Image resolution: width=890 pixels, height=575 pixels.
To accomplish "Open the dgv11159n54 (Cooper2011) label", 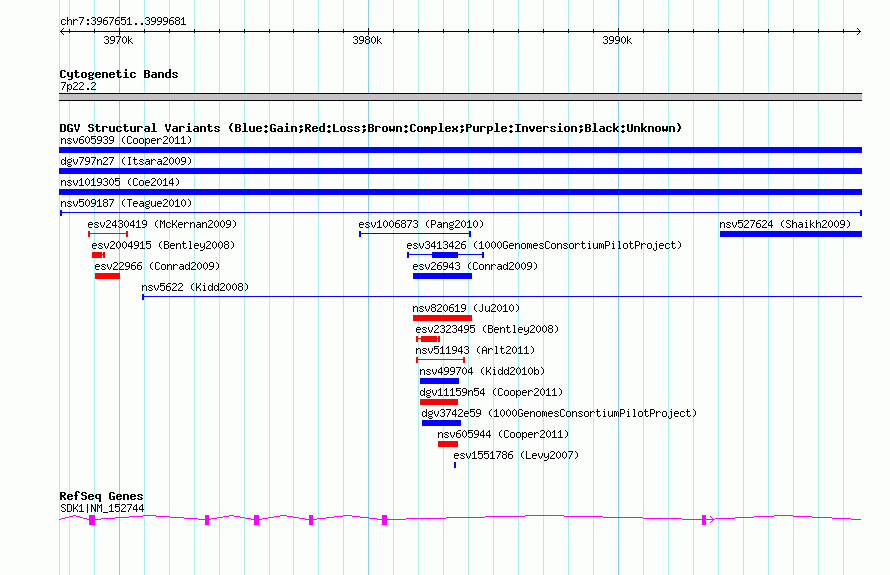I will (492, 392).
